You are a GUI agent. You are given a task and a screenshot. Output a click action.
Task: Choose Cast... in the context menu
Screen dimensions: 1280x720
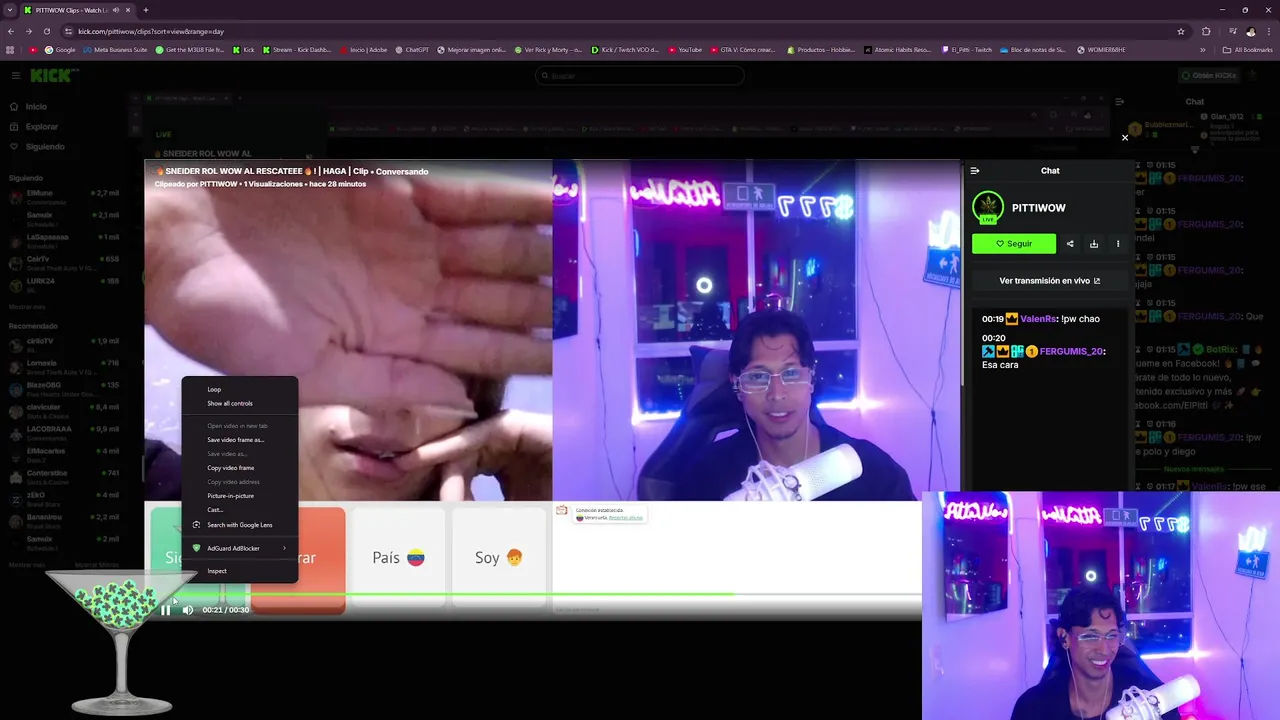click(x=240, y=510)
